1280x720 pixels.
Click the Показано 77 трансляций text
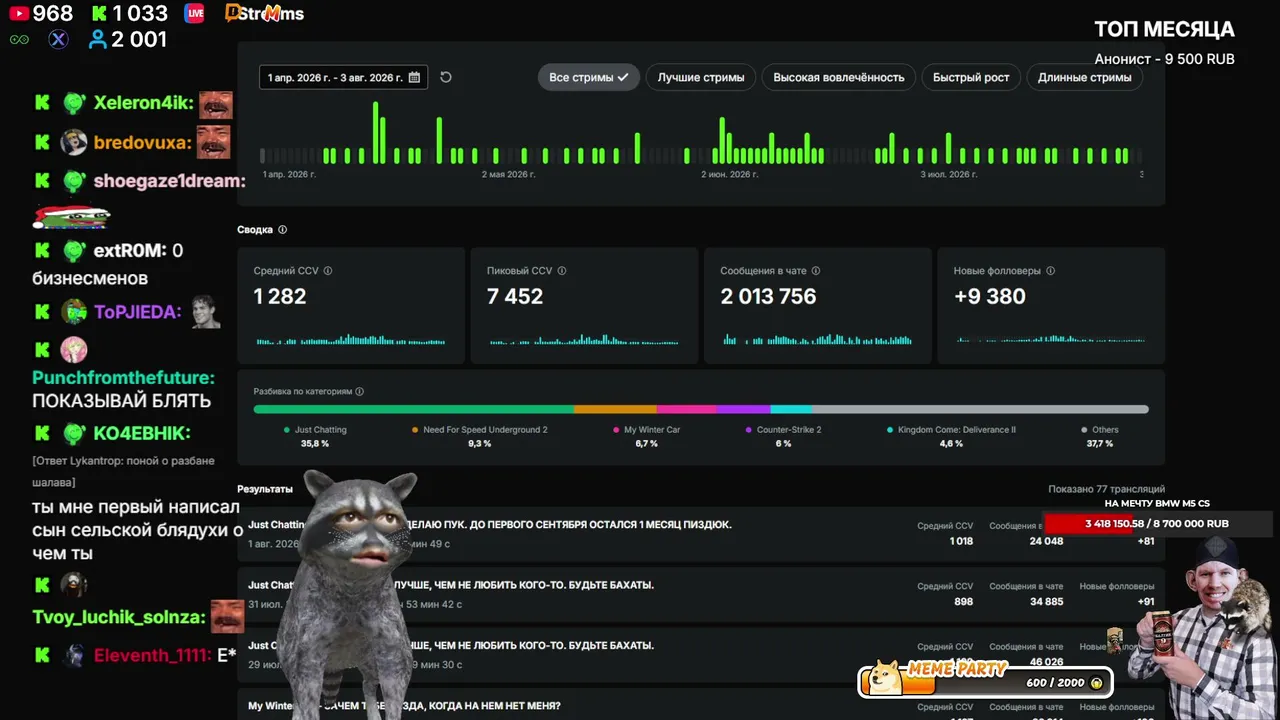click(1106, 489)
